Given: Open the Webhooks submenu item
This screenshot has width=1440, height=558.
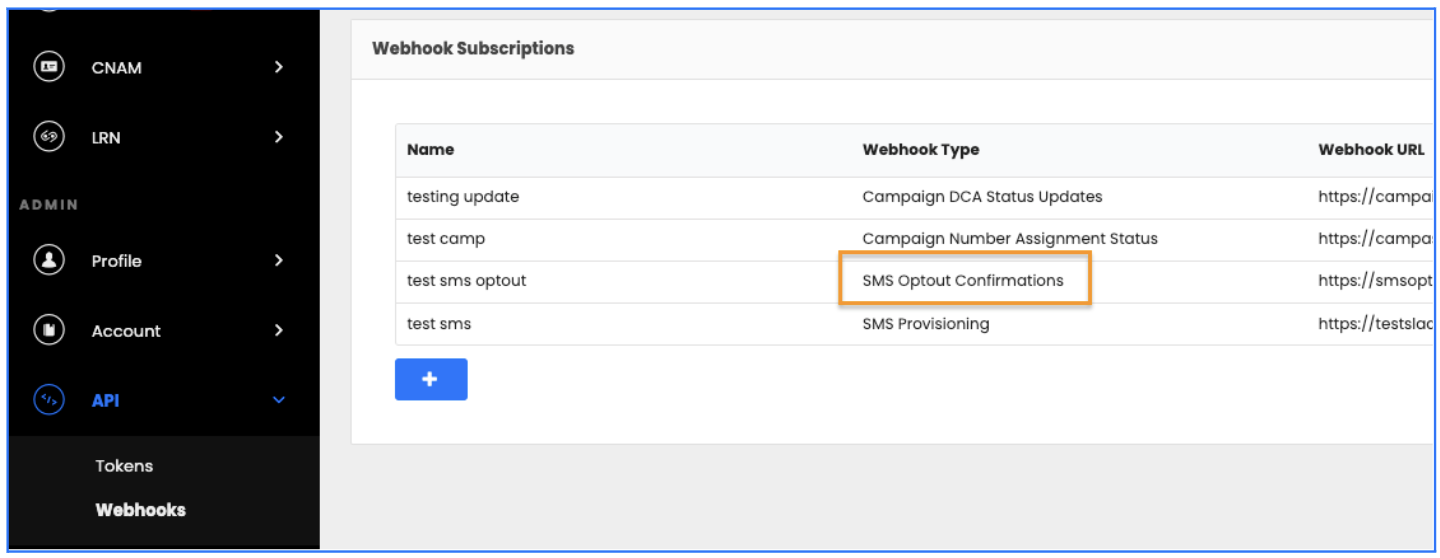Looking at the screenshot, I should tap(140, 510).
